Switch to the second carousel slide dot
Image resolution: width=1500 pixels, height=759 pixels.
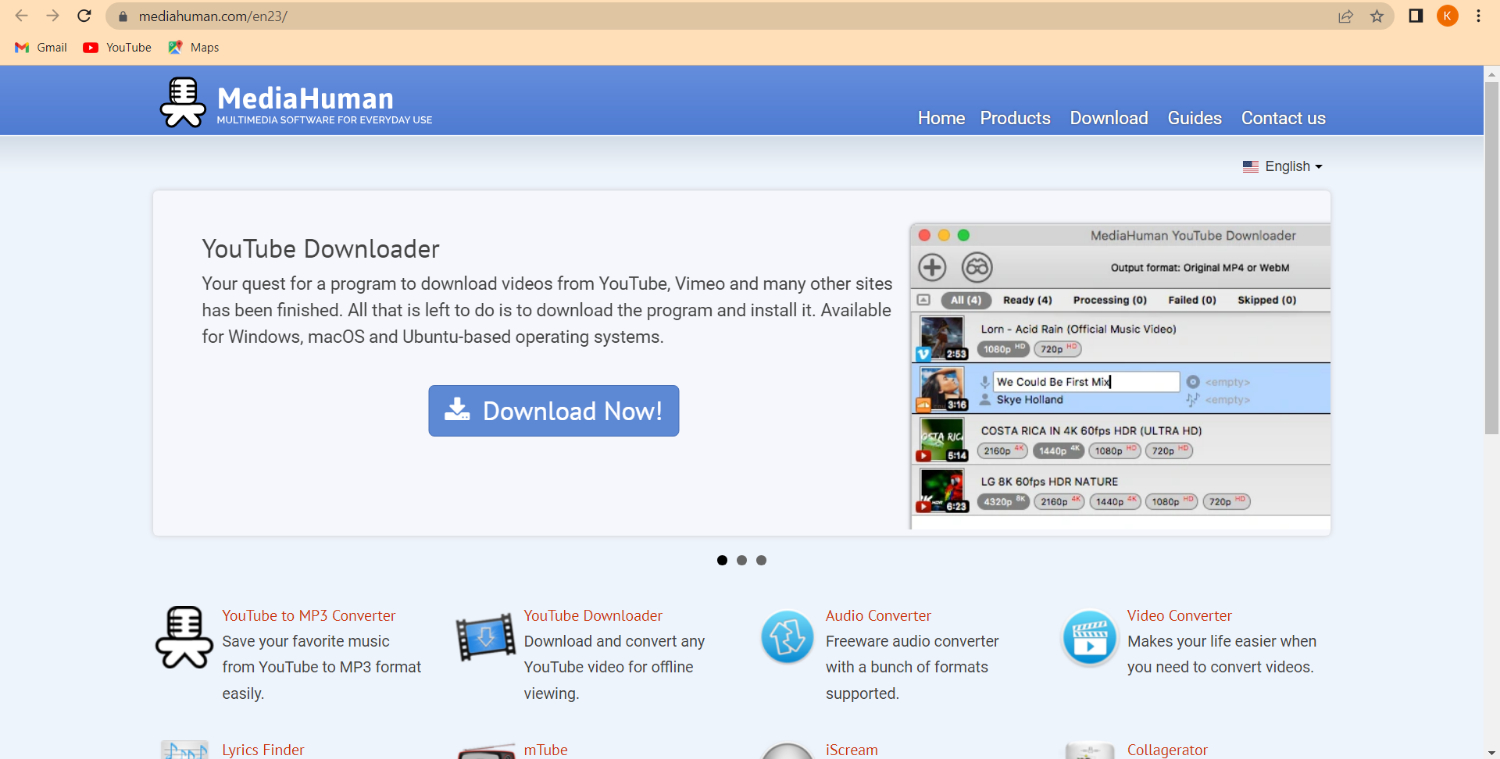click(x=742, y=560)
